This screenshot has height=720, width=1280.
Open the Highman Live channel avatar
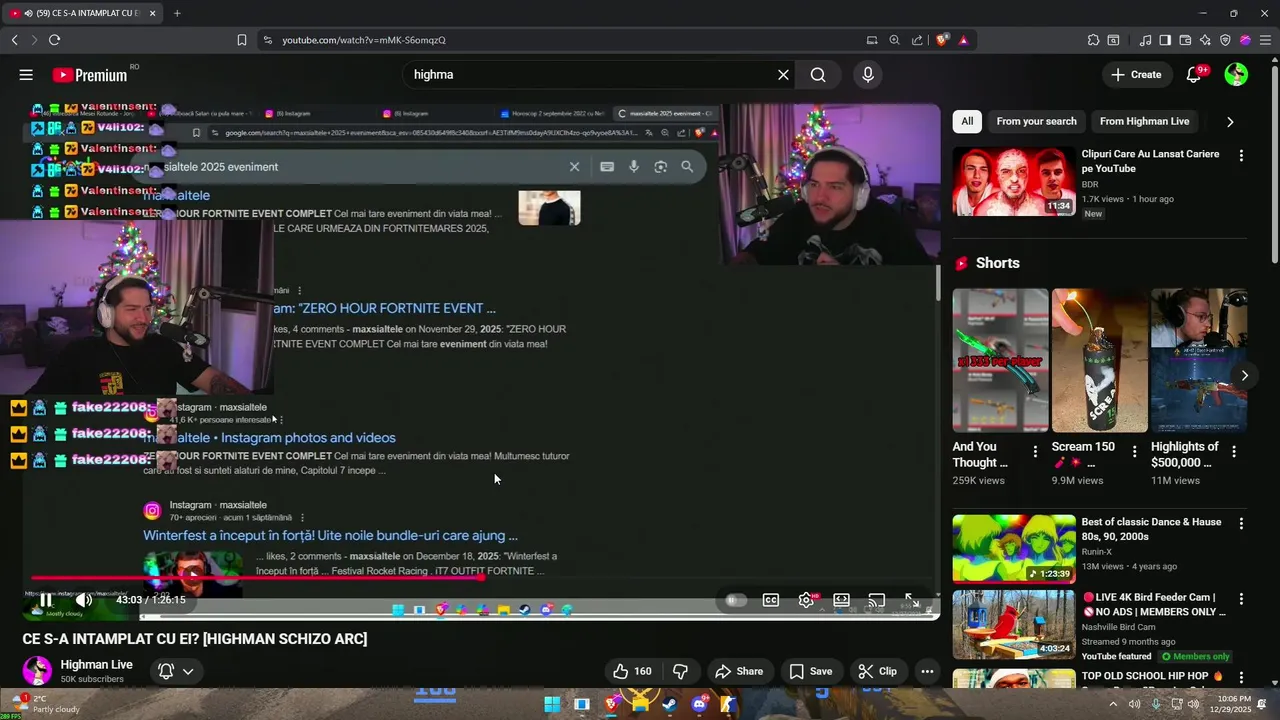37,670
